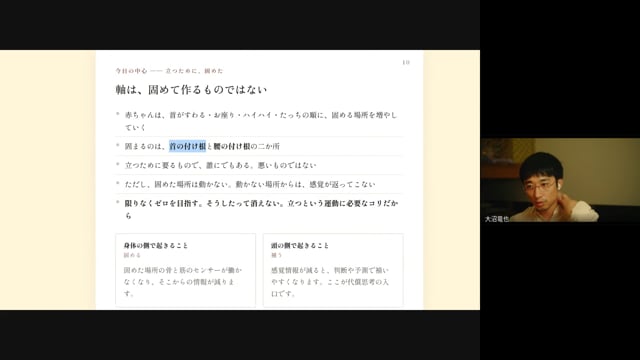Image resolution: width=640 pixels, height=360 pixels.
Task: Click the bullet beginning ただし、固めた場所は動かない
Action: [250, 184]
